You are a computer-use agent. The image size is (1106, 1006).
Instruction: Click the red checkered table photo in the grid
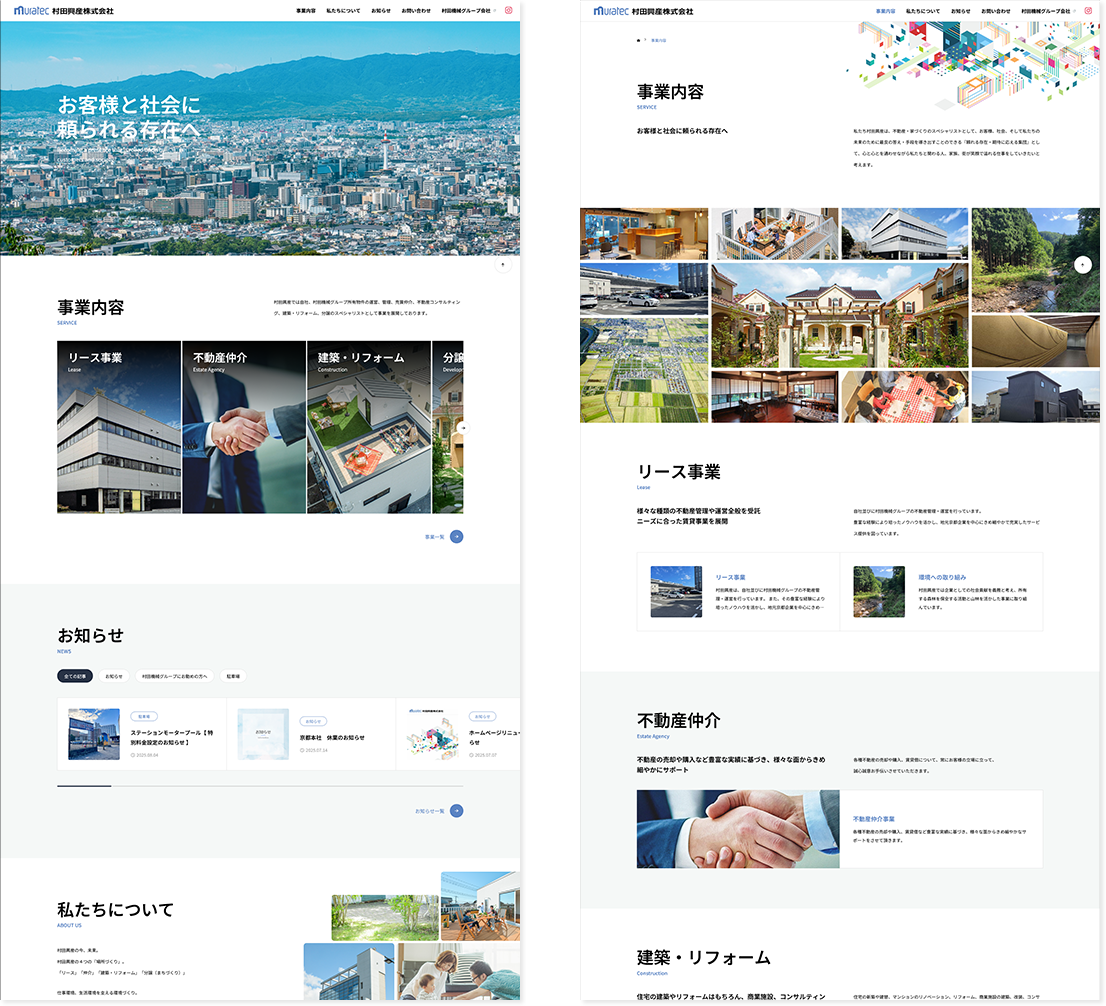(905, 396)
